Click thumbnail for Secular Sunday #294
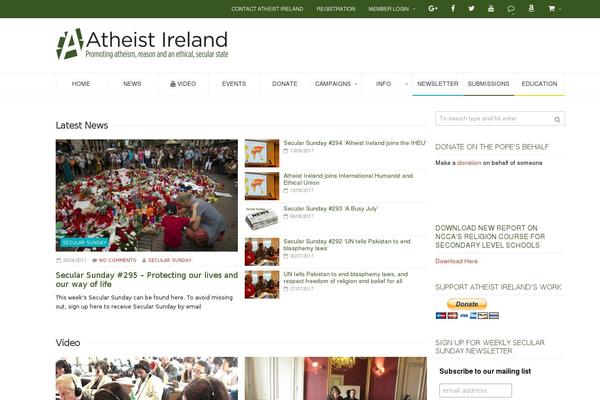The width and height of the screenshot is (600, 400). [262, 153]
